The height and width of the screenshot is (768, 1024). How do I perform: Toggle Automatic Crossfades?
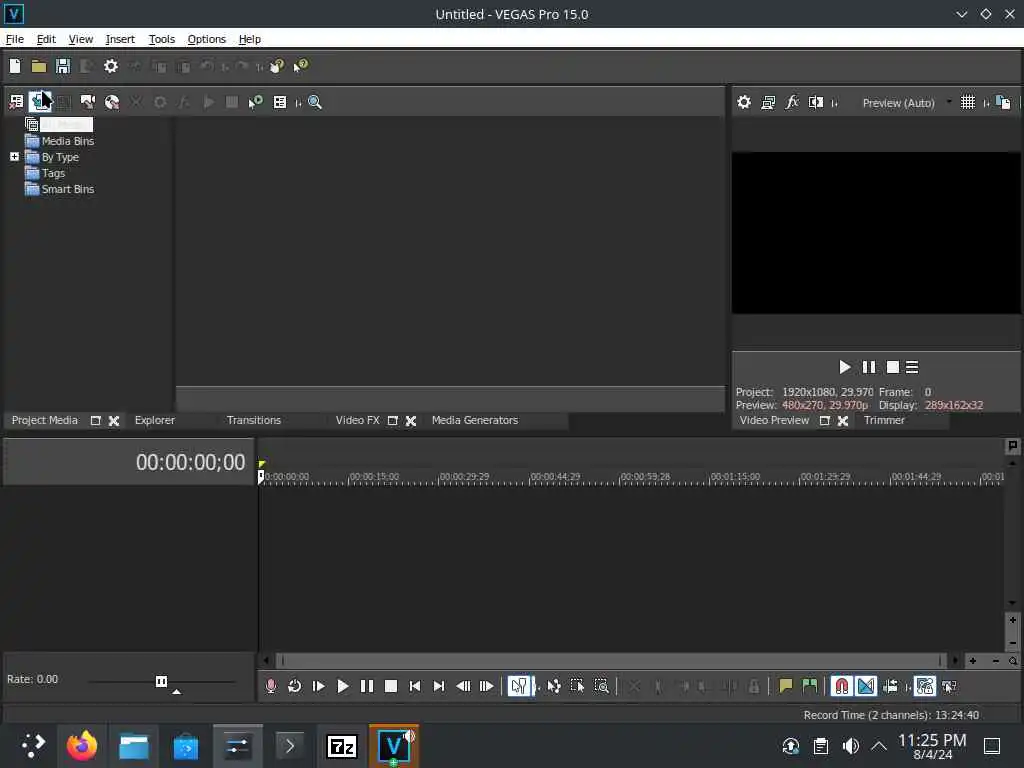(866, 686)
